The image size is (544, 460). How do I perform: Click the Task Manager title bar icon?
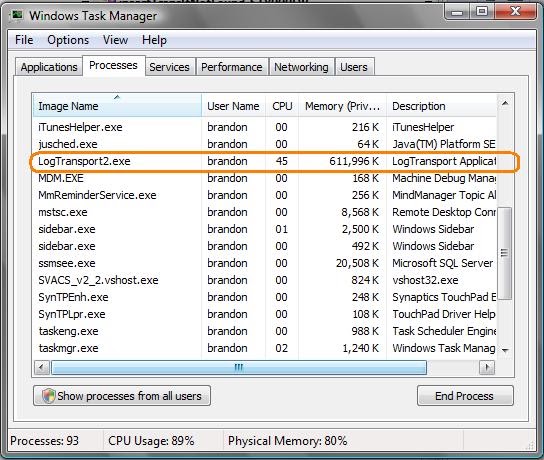click(x=16, y=16)
